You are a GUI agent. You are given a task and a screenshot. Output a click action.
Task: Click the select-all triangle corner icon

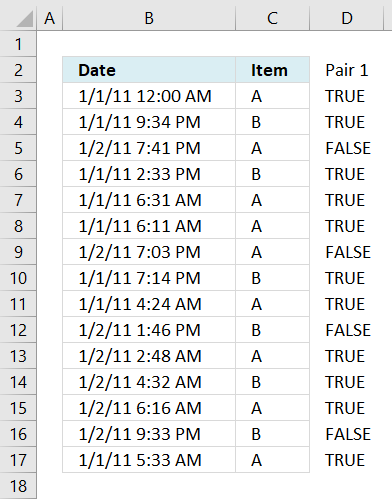coord(25,19)
